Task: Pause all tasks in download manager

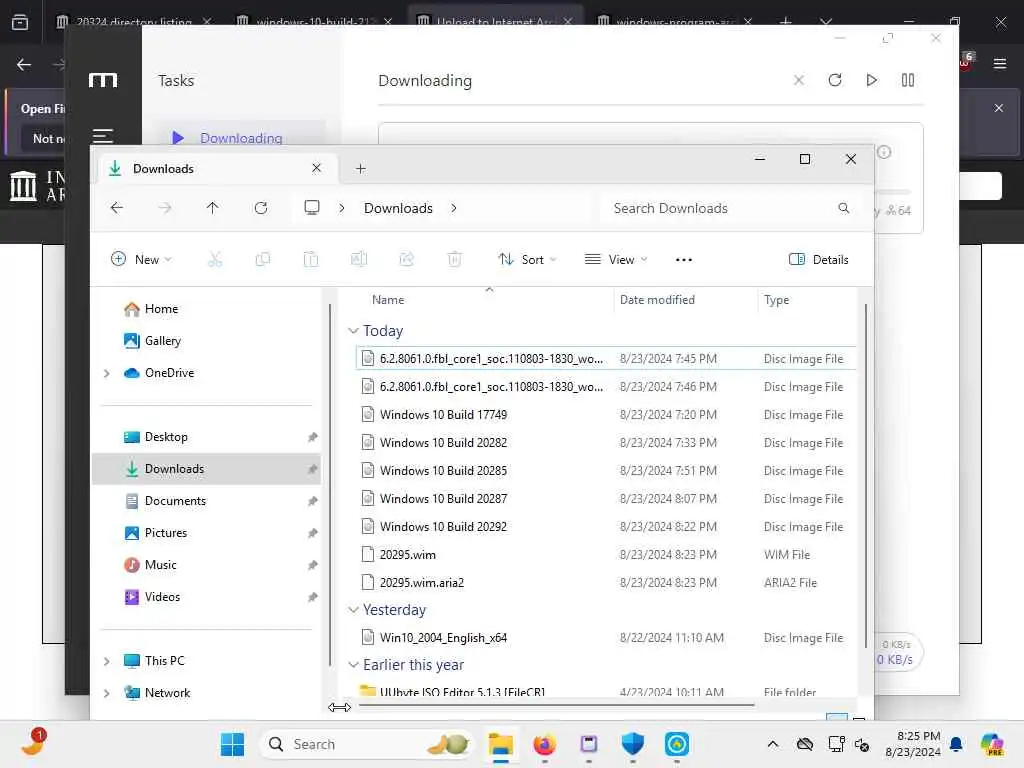Action: coord(908,80)
